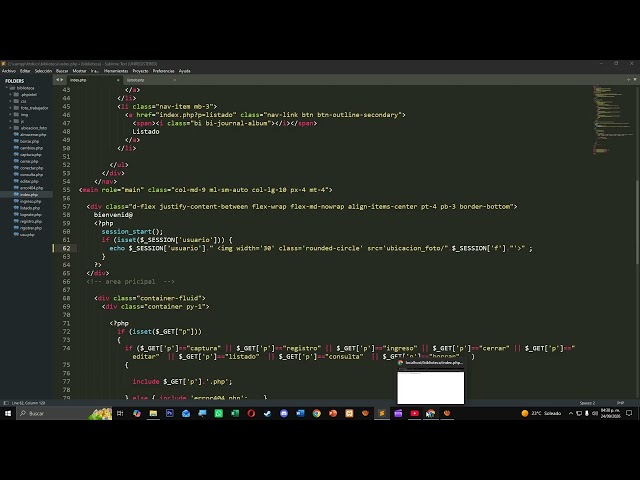Switch to the index.php tab

tap(93, 80)
